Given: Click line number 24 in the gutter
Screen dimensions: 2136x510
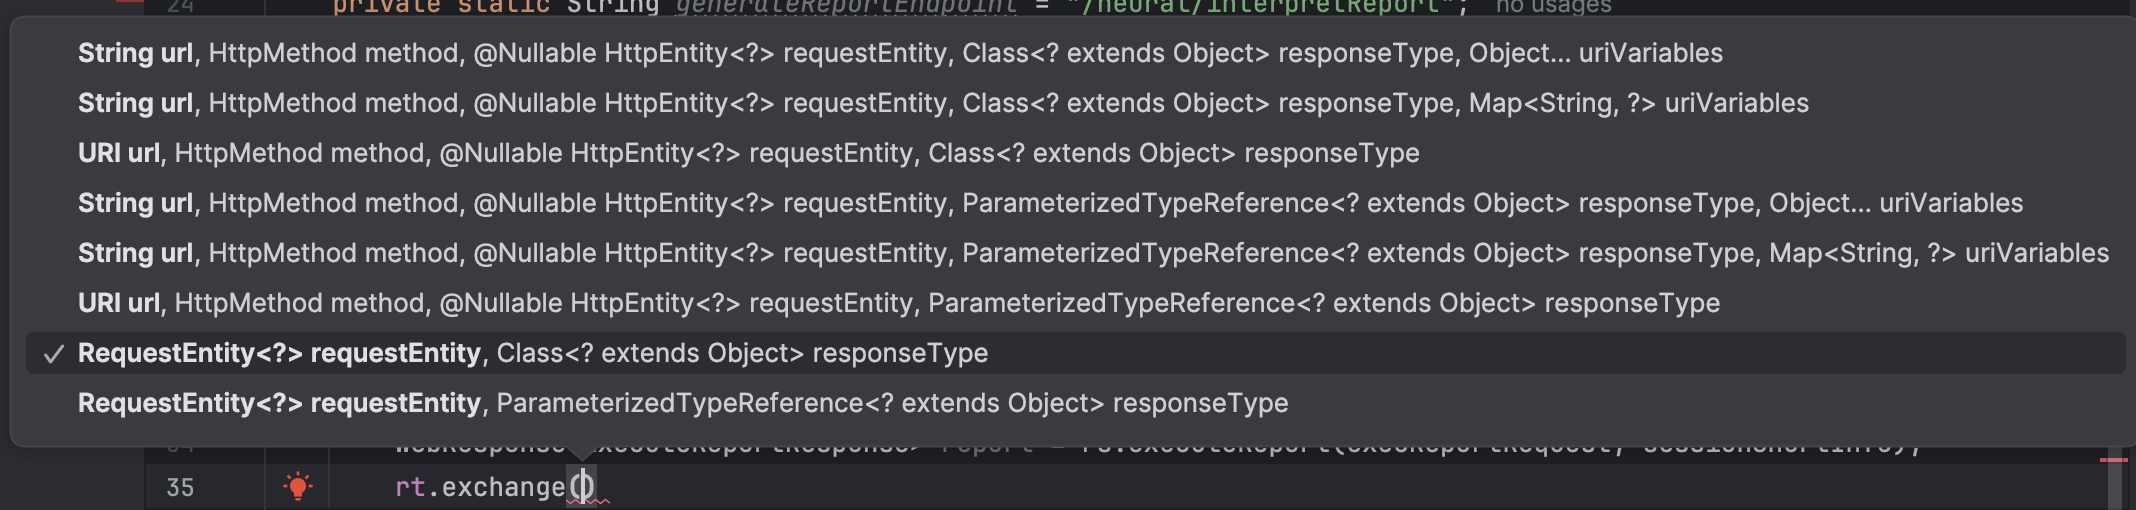Looking at the screenshot, I should click(180, 6).
